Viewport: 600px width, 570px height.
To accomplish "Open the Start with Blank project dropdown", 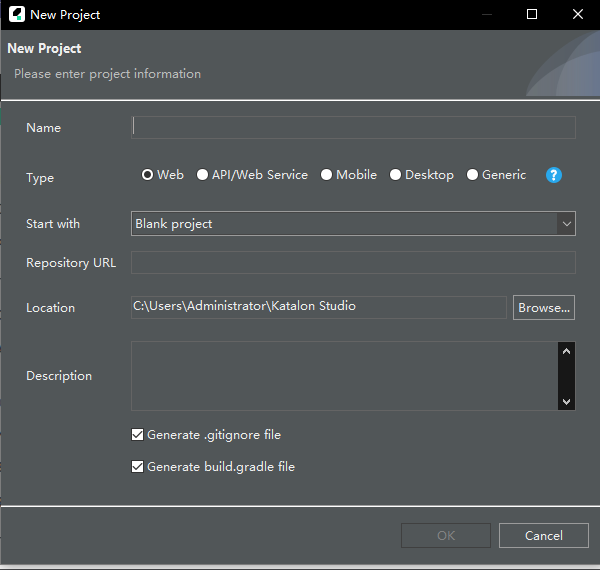I will (x=353, y=223).
